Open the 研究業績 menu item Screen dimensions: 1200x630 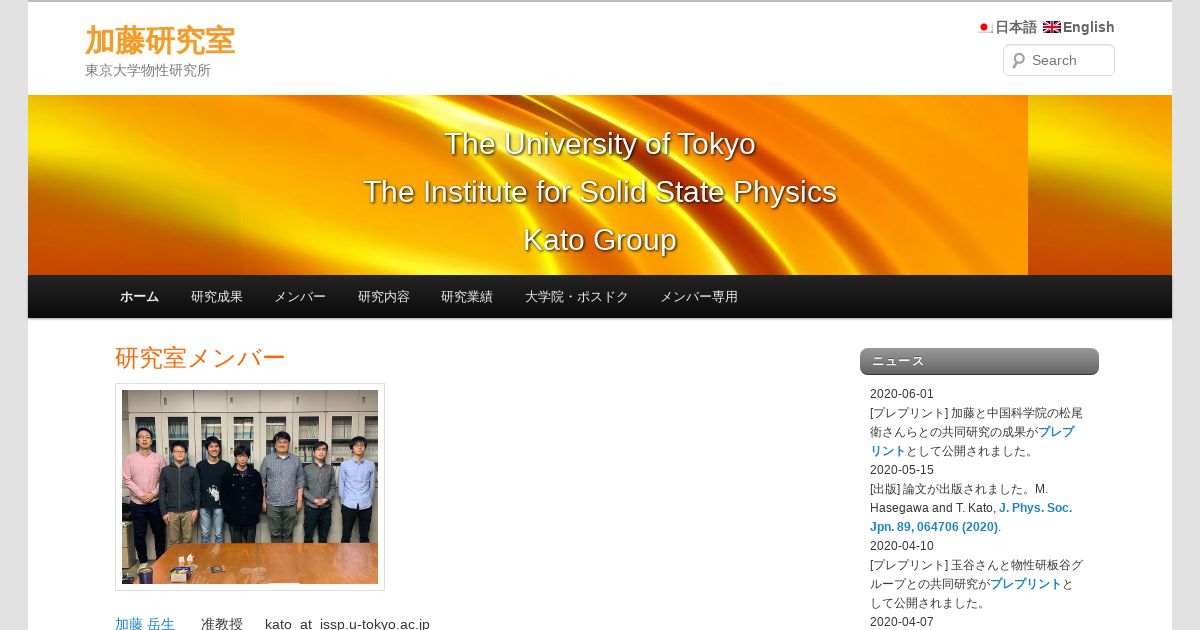tap(467, 297)
